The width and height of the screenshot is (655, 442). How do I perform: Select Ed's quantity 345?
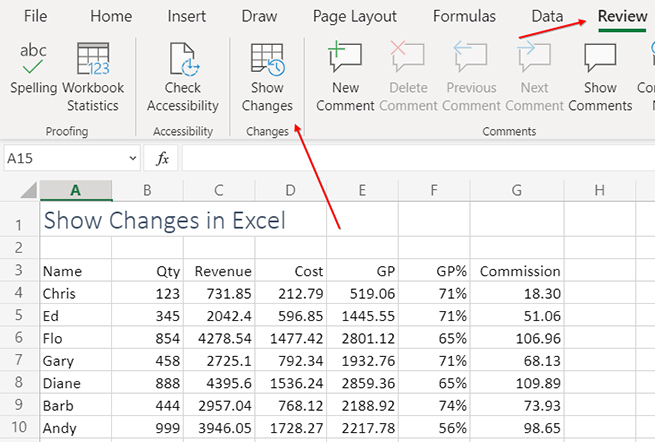[x=147, y=315]
